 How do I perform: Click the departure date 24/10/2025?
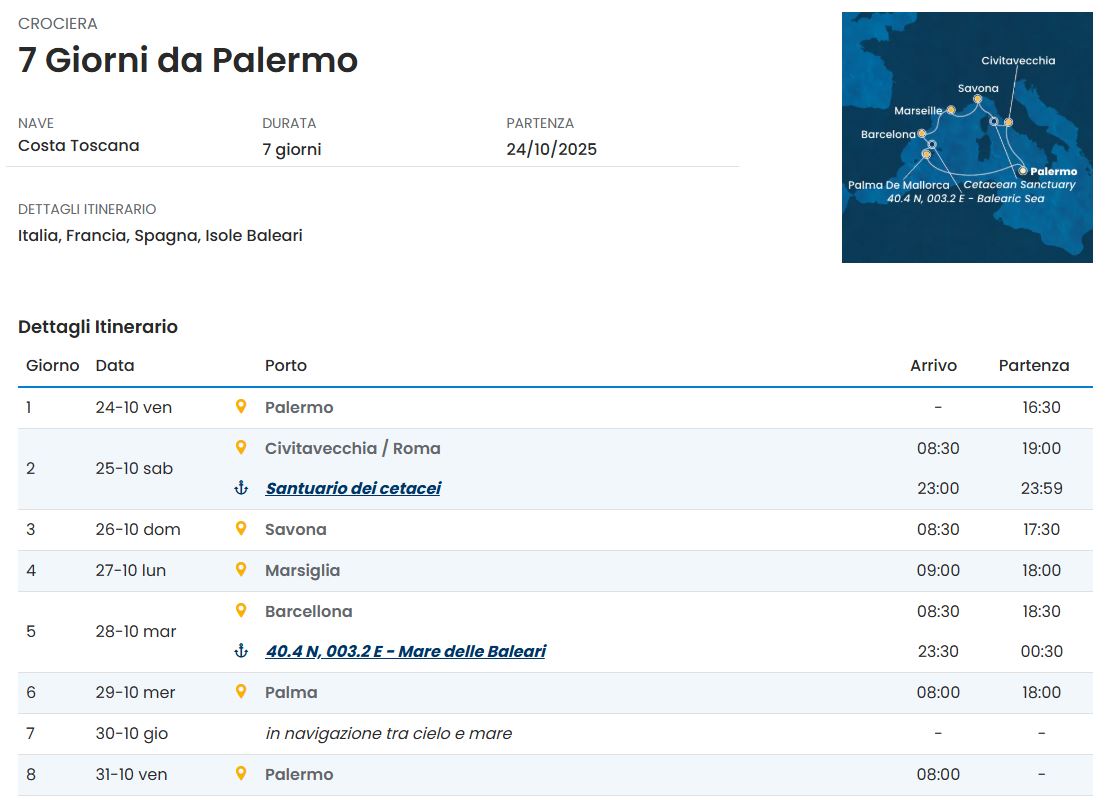[x=551, y=149]
